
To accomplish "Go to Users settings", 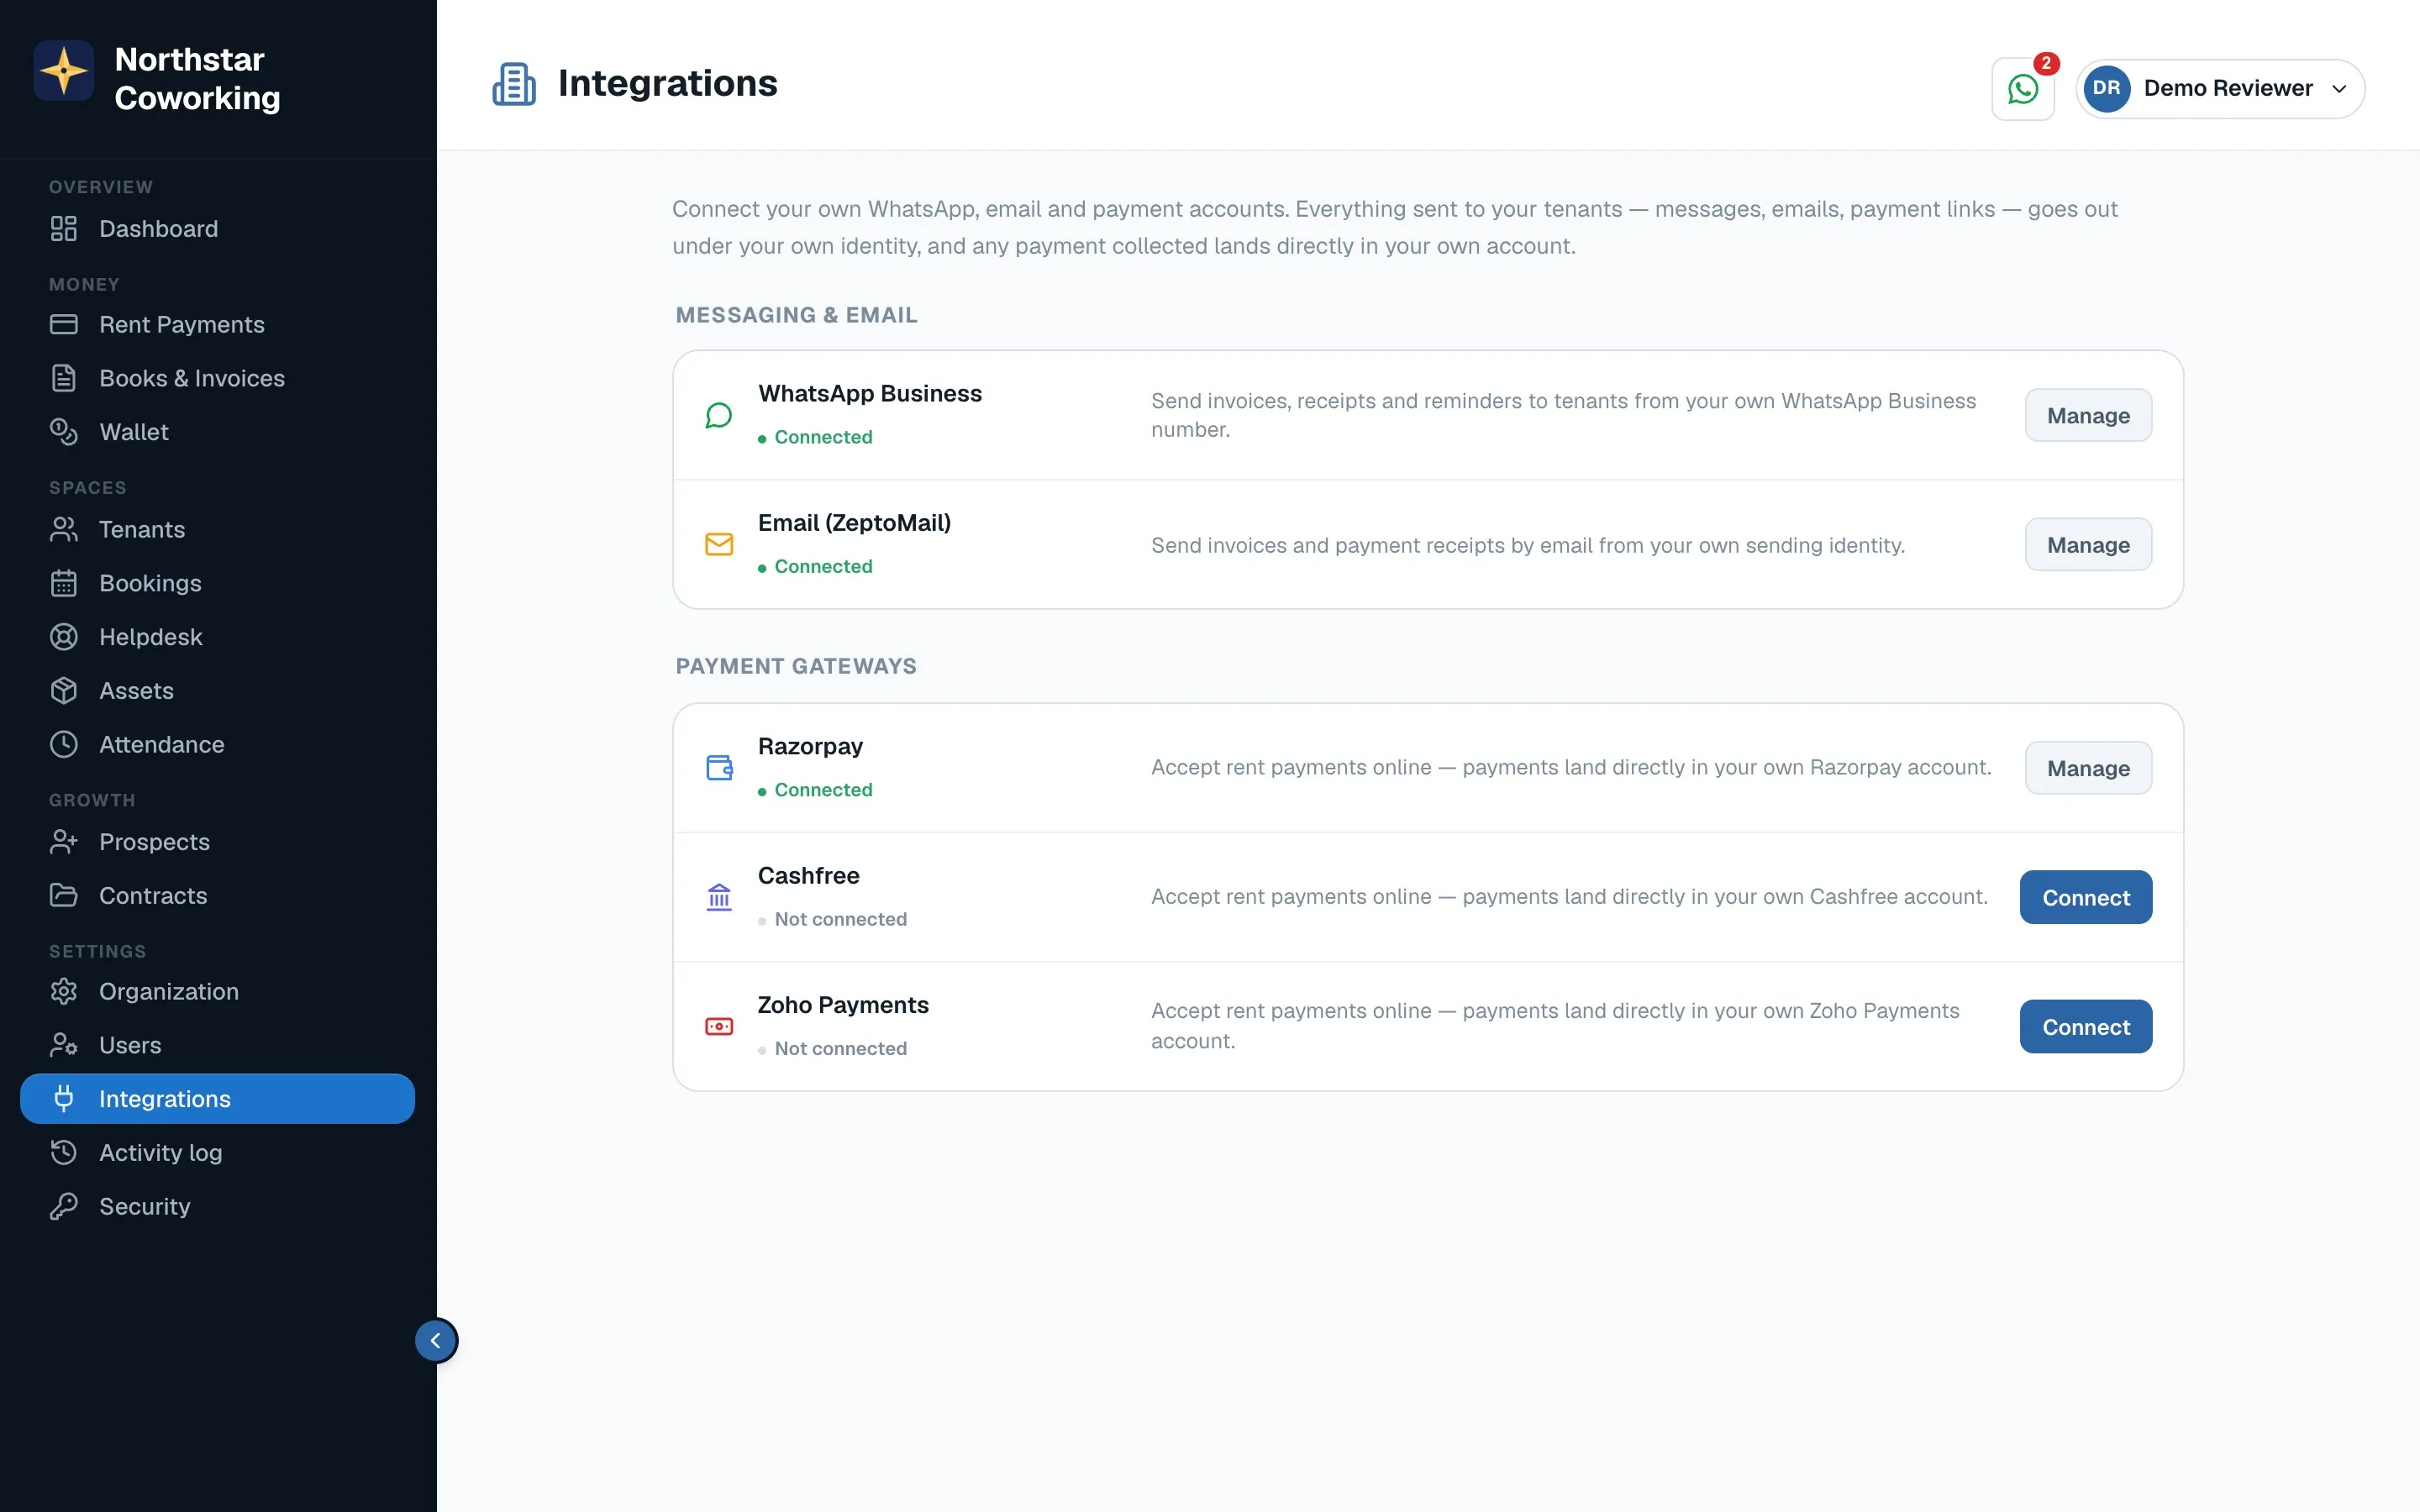I will [x=217, y=1046].
